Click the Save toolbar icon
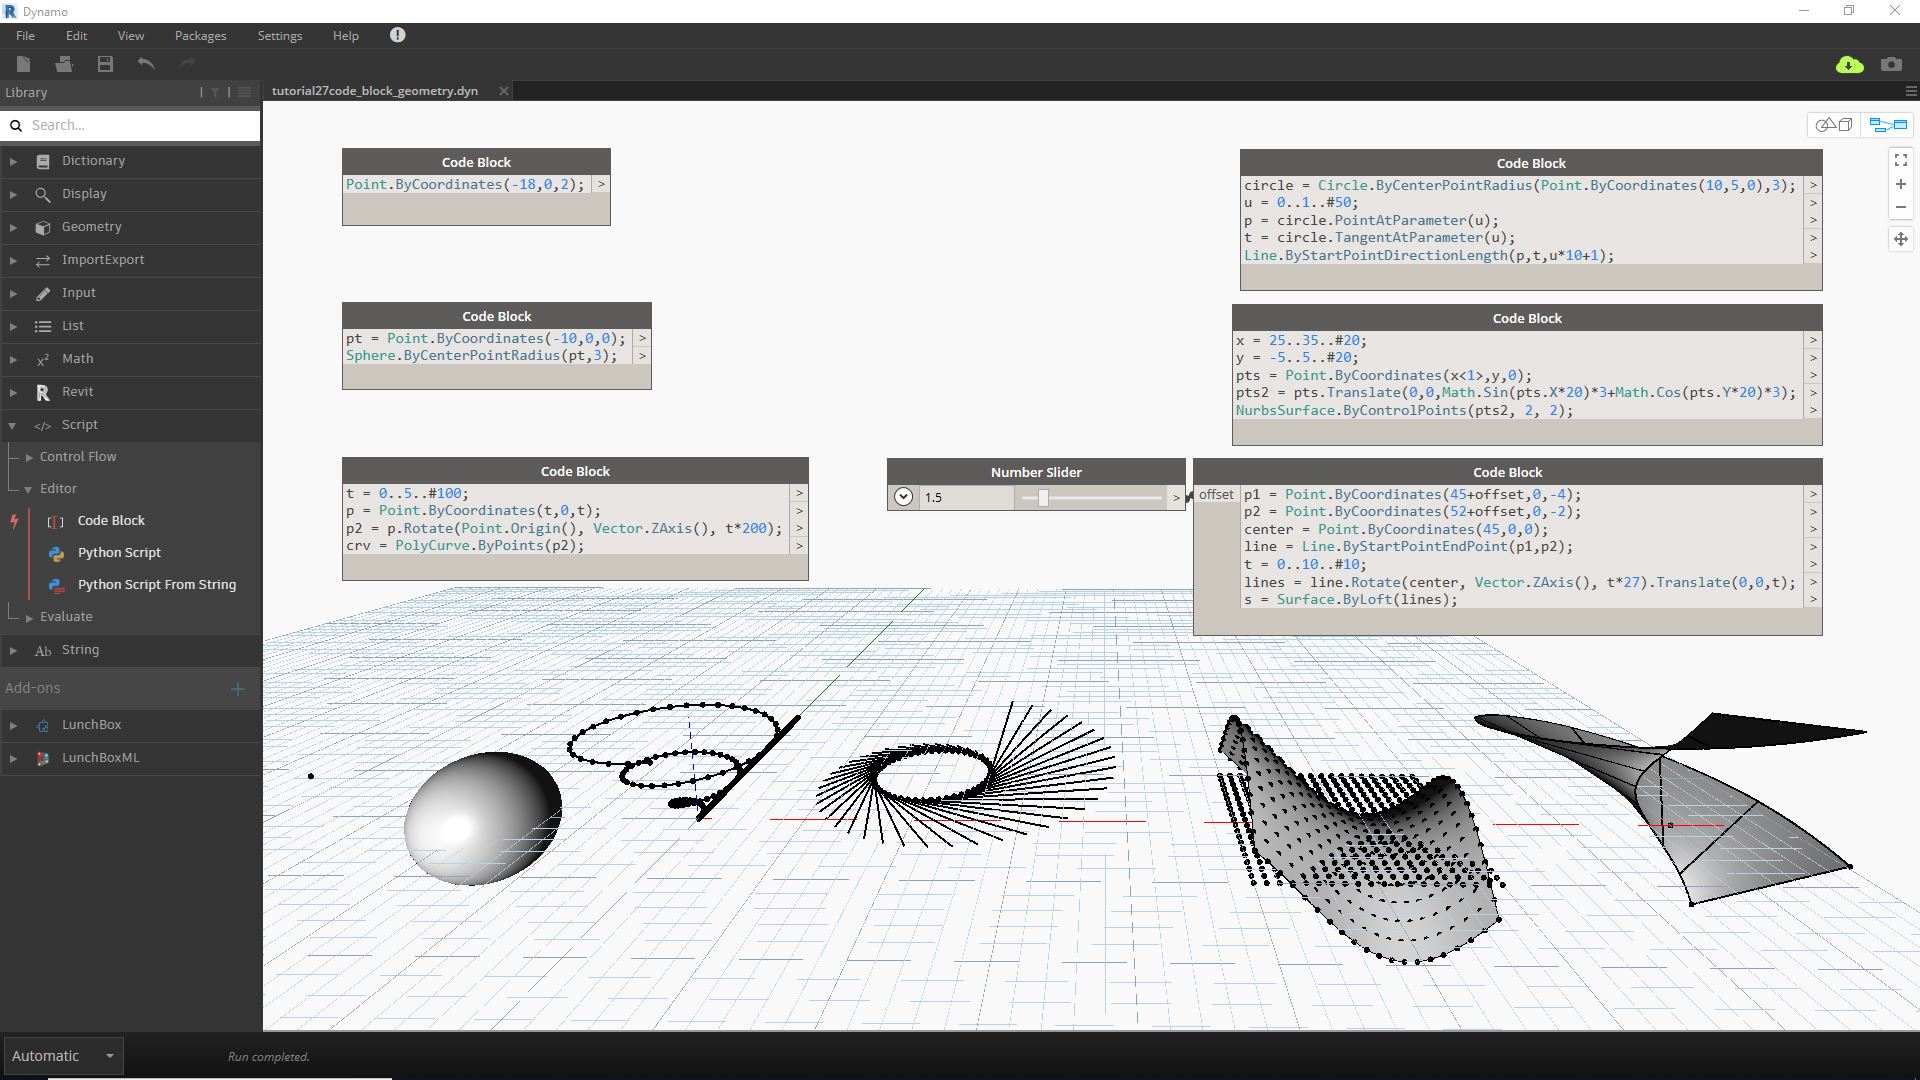The image size is (1920, 1080). coord(105,64)
